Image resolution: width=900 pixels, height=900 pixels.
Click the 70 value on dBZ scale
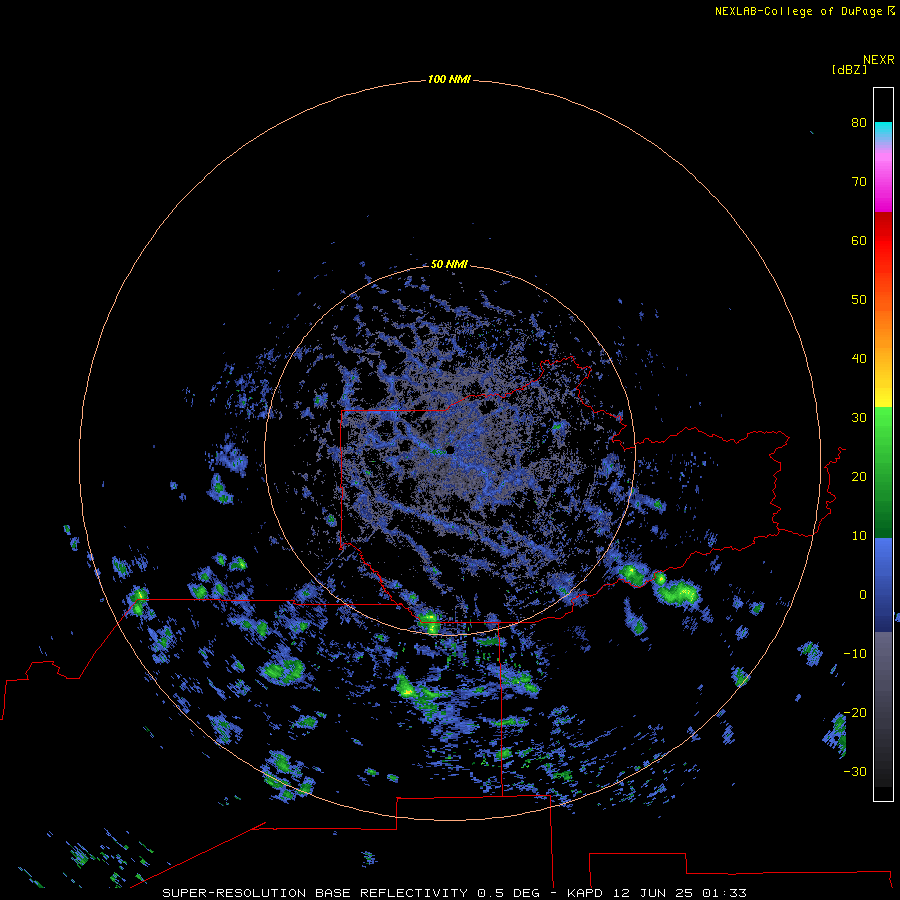859,181
